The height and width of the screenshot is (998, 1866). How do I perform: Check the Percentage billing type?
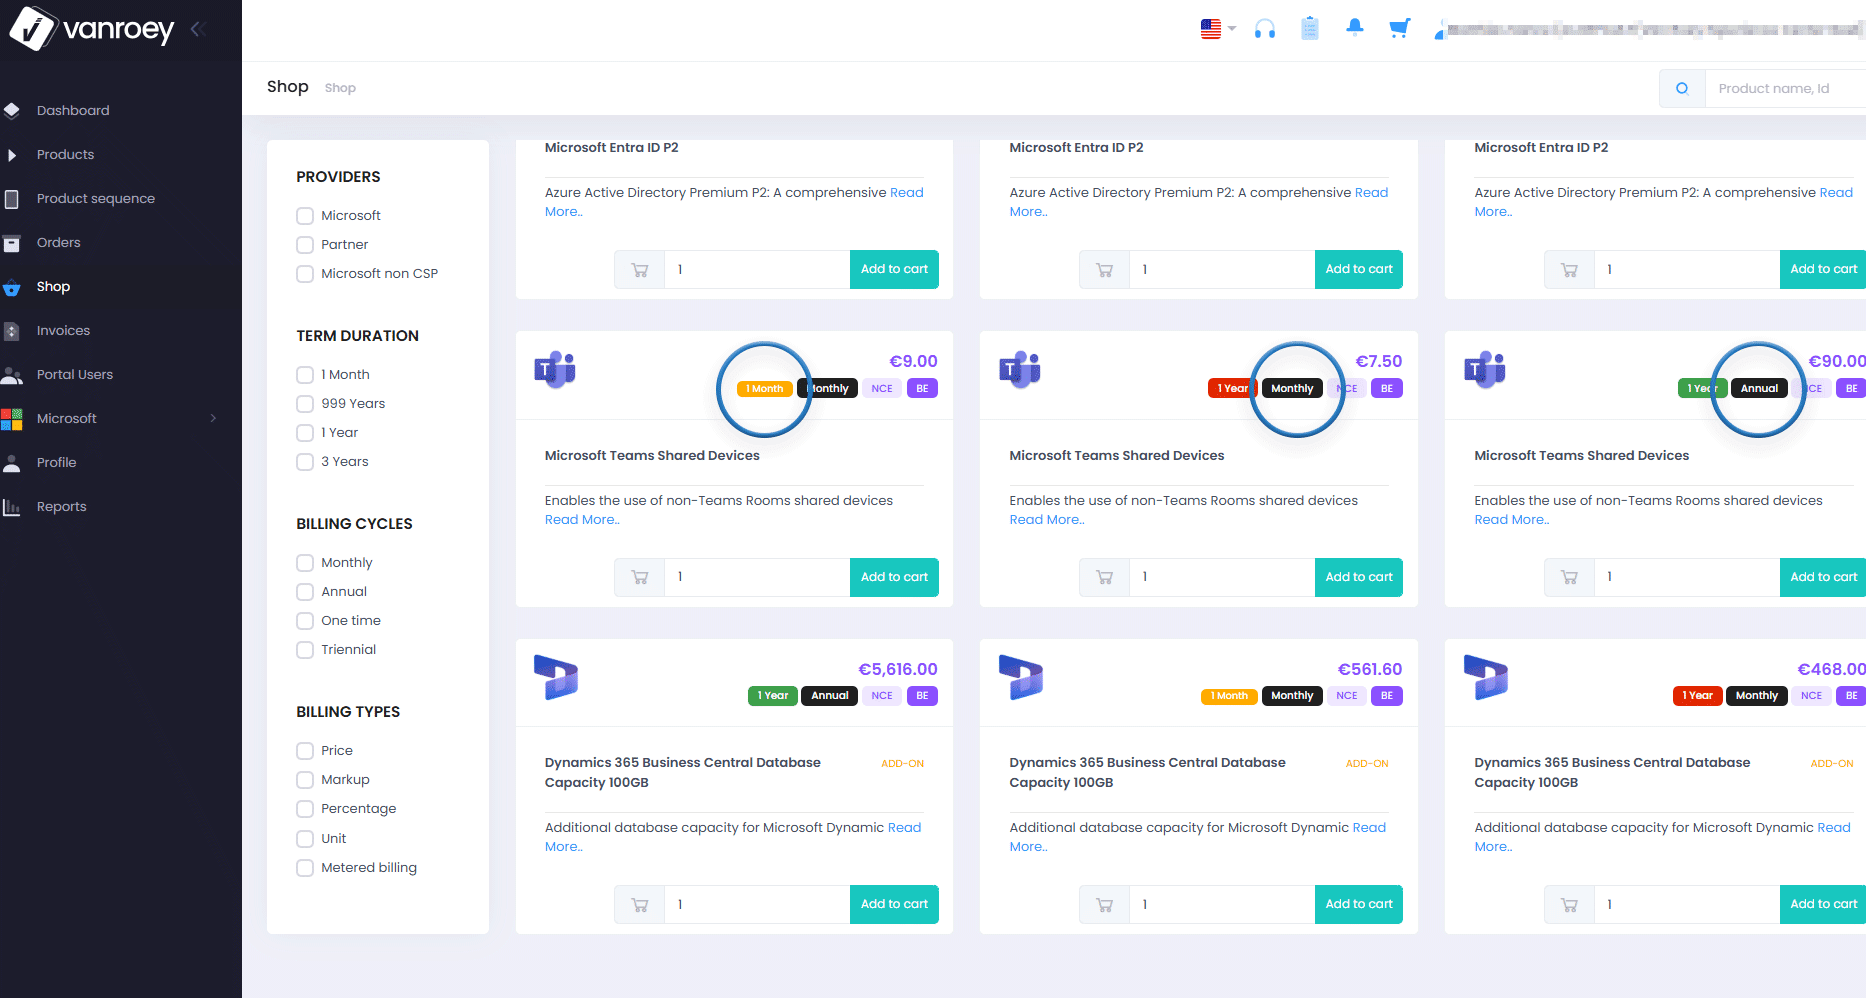pos(305,809)
